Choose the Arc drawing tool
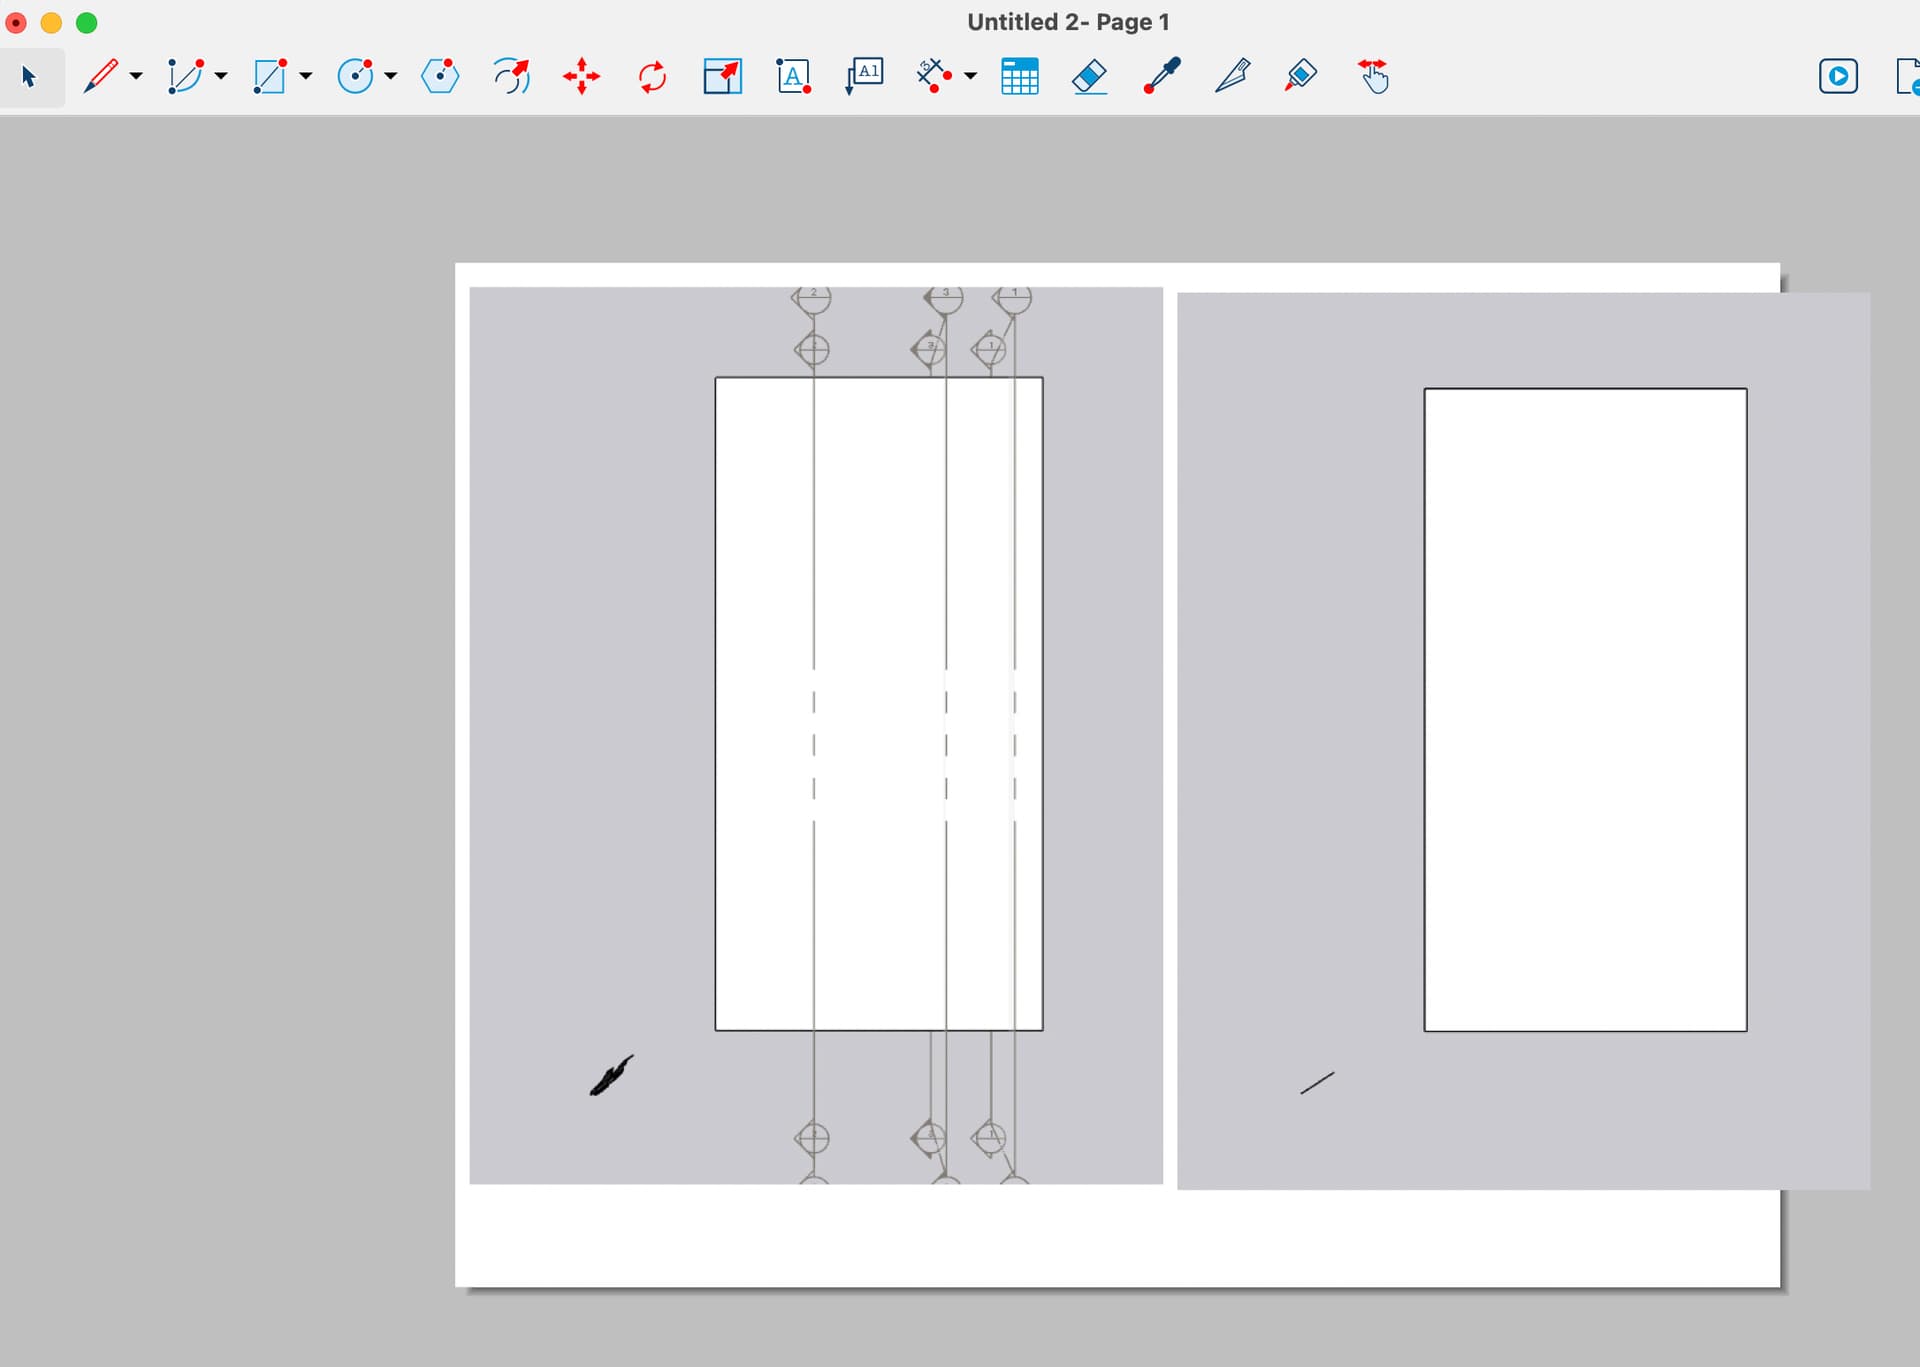The image size is (1920, 1367). pos(185,77)
